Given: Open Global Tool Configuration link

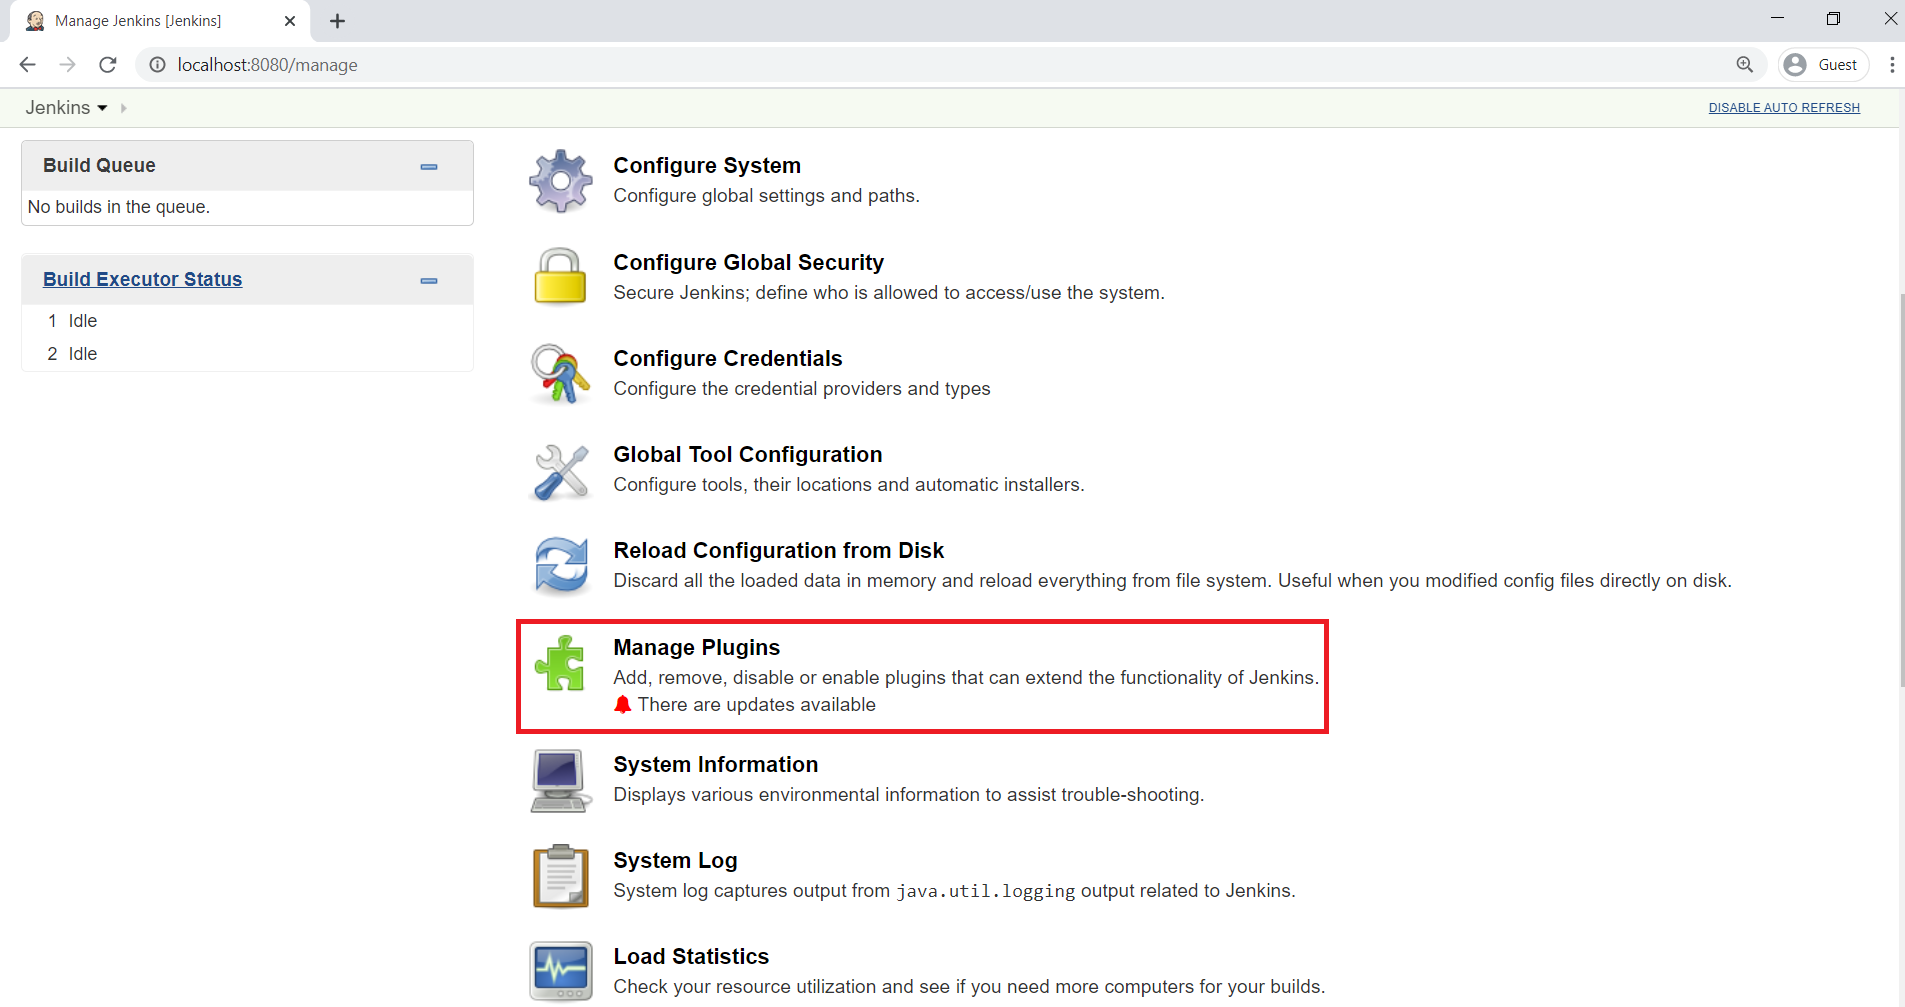Looking at the screenshot, I should pyautogui.click(x=748, y=455).
